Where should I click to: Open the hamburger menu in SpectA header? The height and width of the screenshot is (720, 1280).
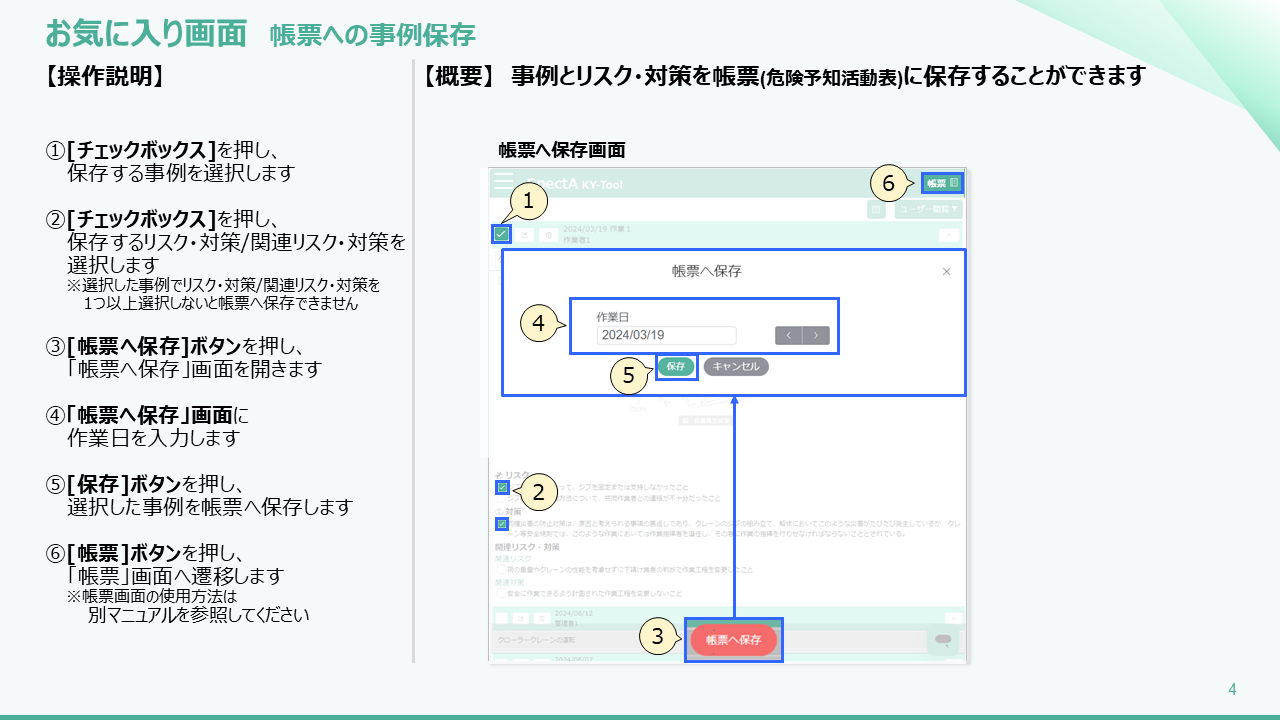(503, 184)
